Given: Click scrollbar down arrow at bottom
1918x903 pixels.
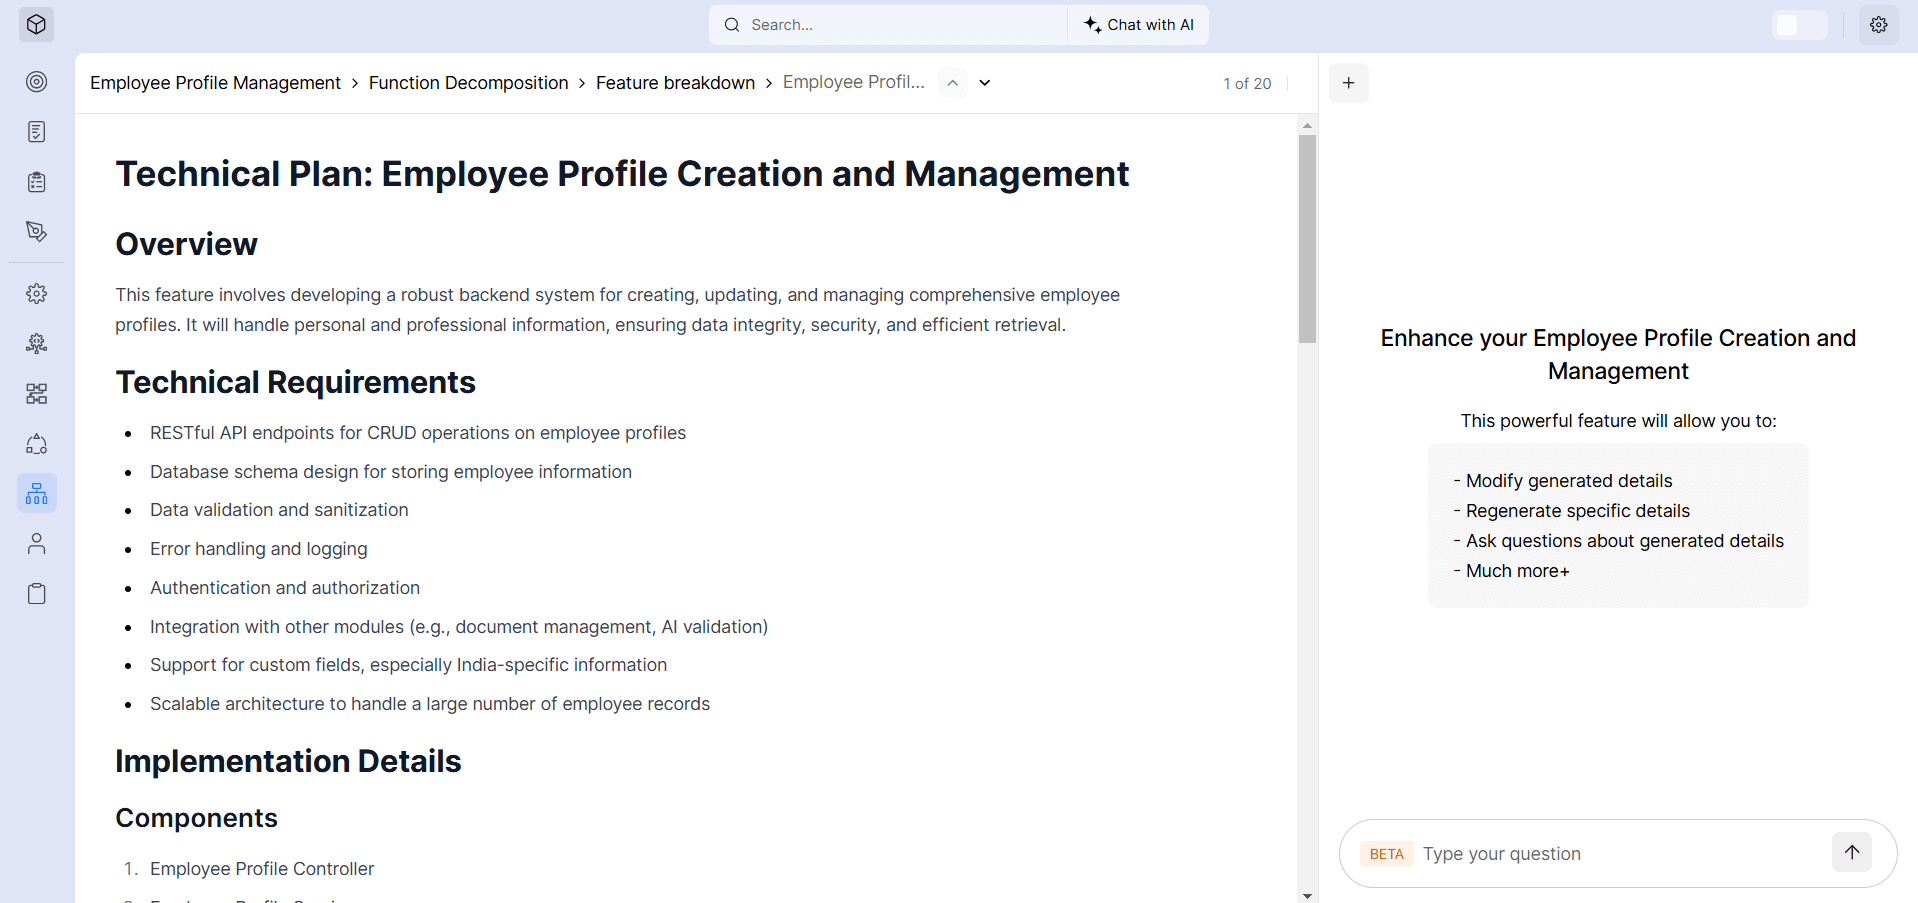Looking at the screenshot, I should click(1307, 895).
